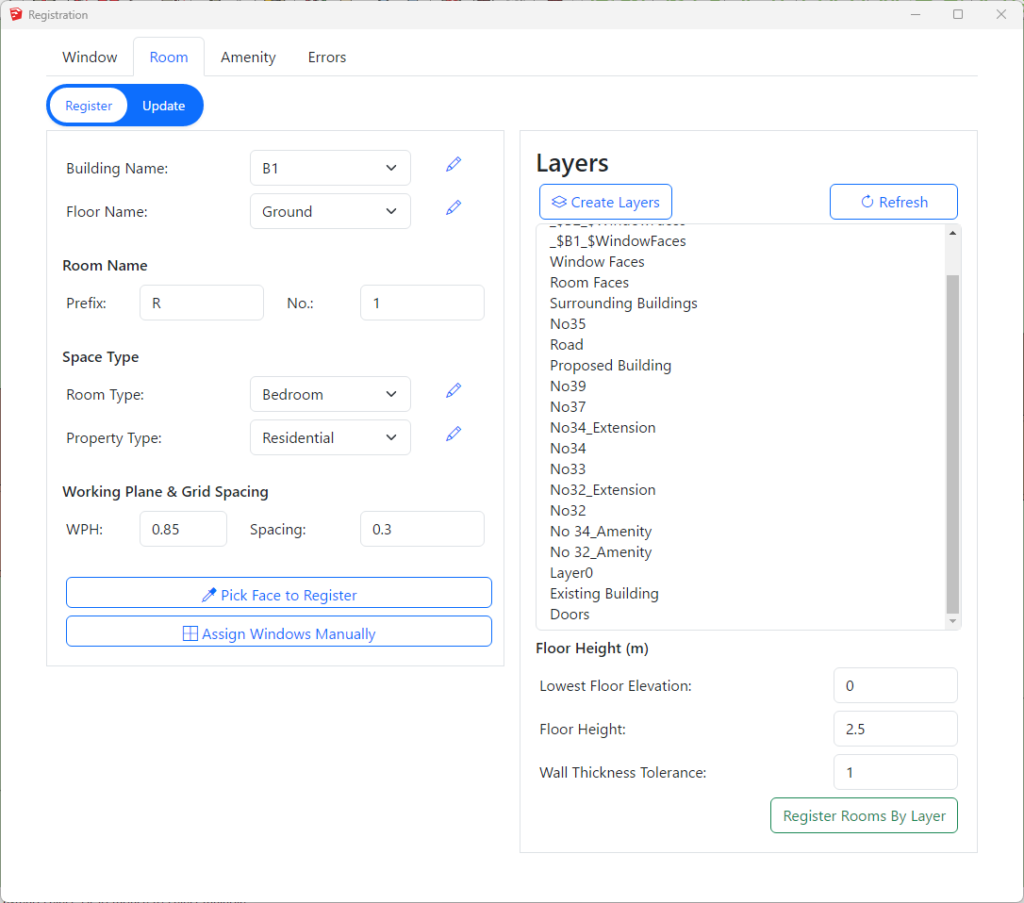Open the Room Type dropdown

click(x=330, y=395)
